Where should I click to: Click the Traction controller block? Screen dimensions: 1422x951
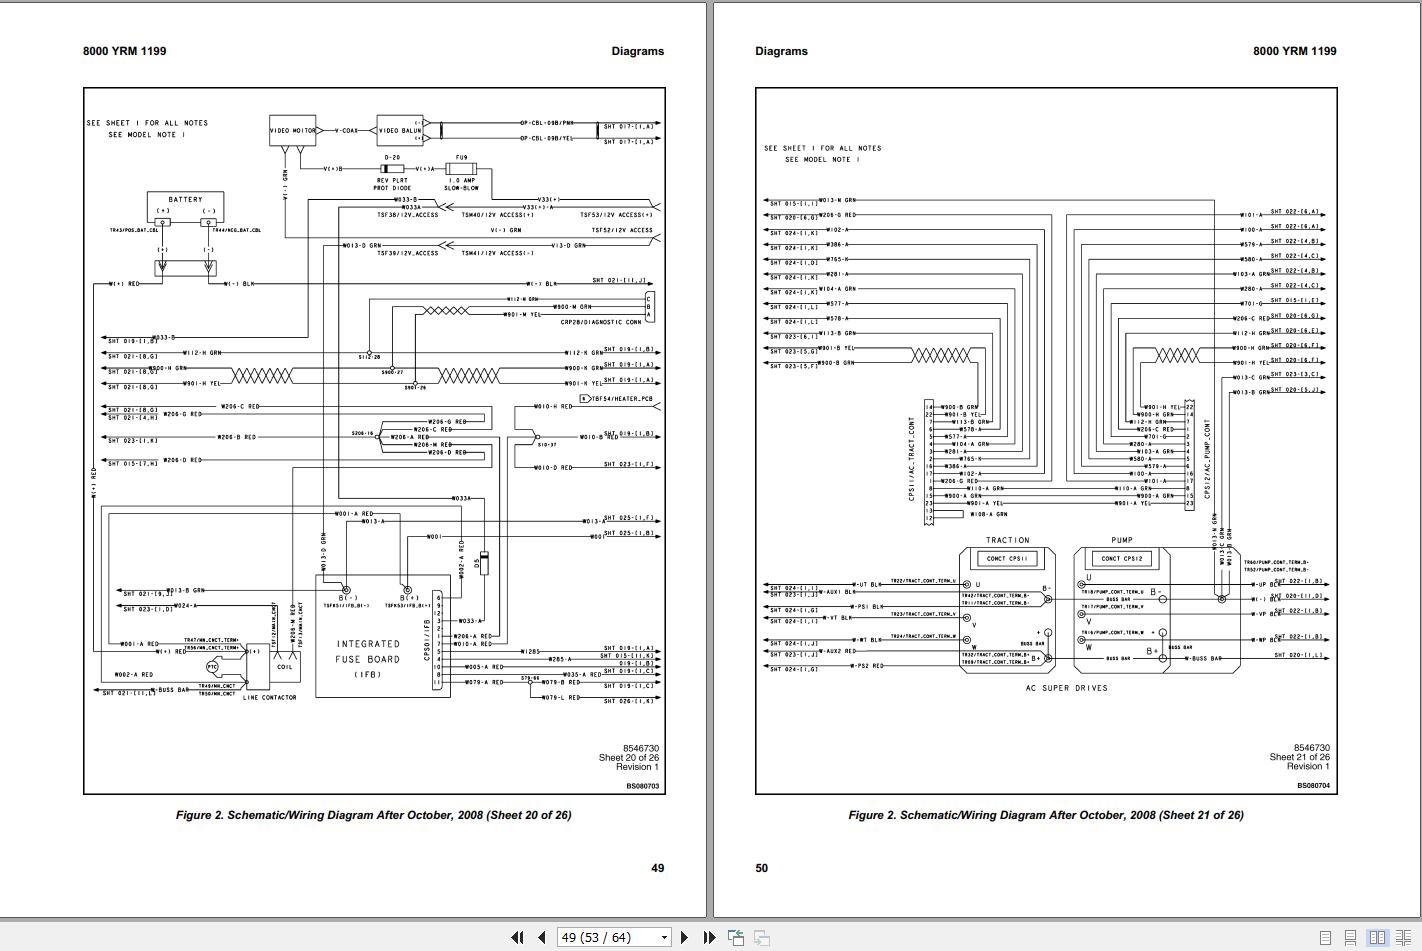coord(1007,610)
